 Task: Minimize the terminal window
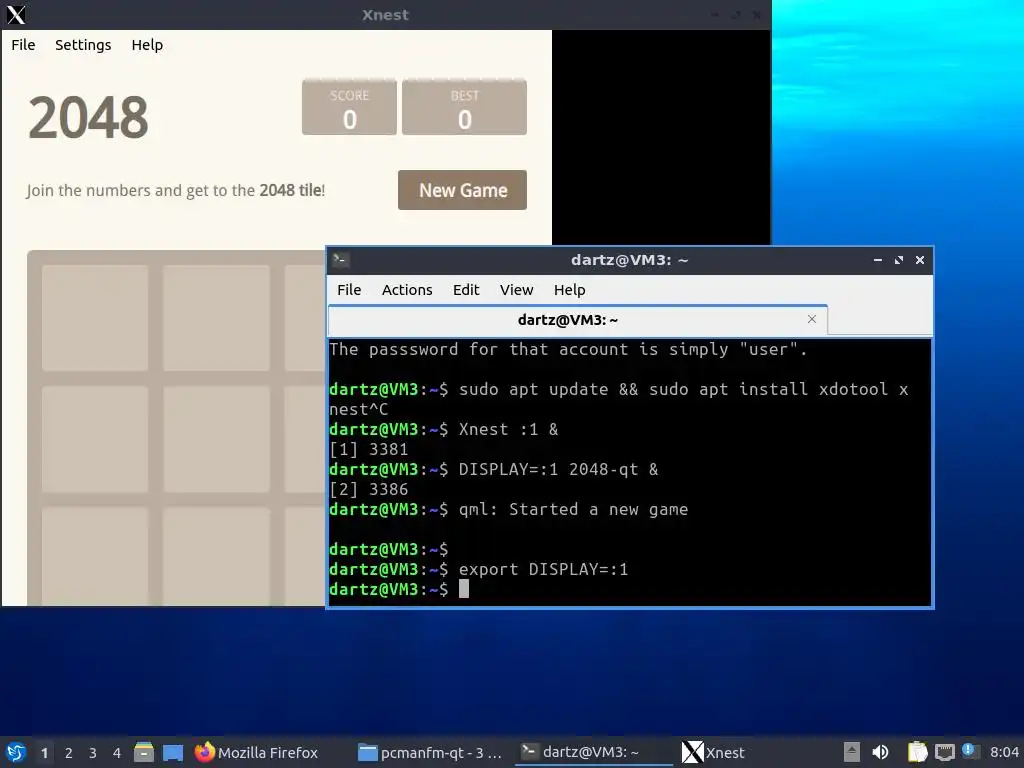[x=878, y=260]
